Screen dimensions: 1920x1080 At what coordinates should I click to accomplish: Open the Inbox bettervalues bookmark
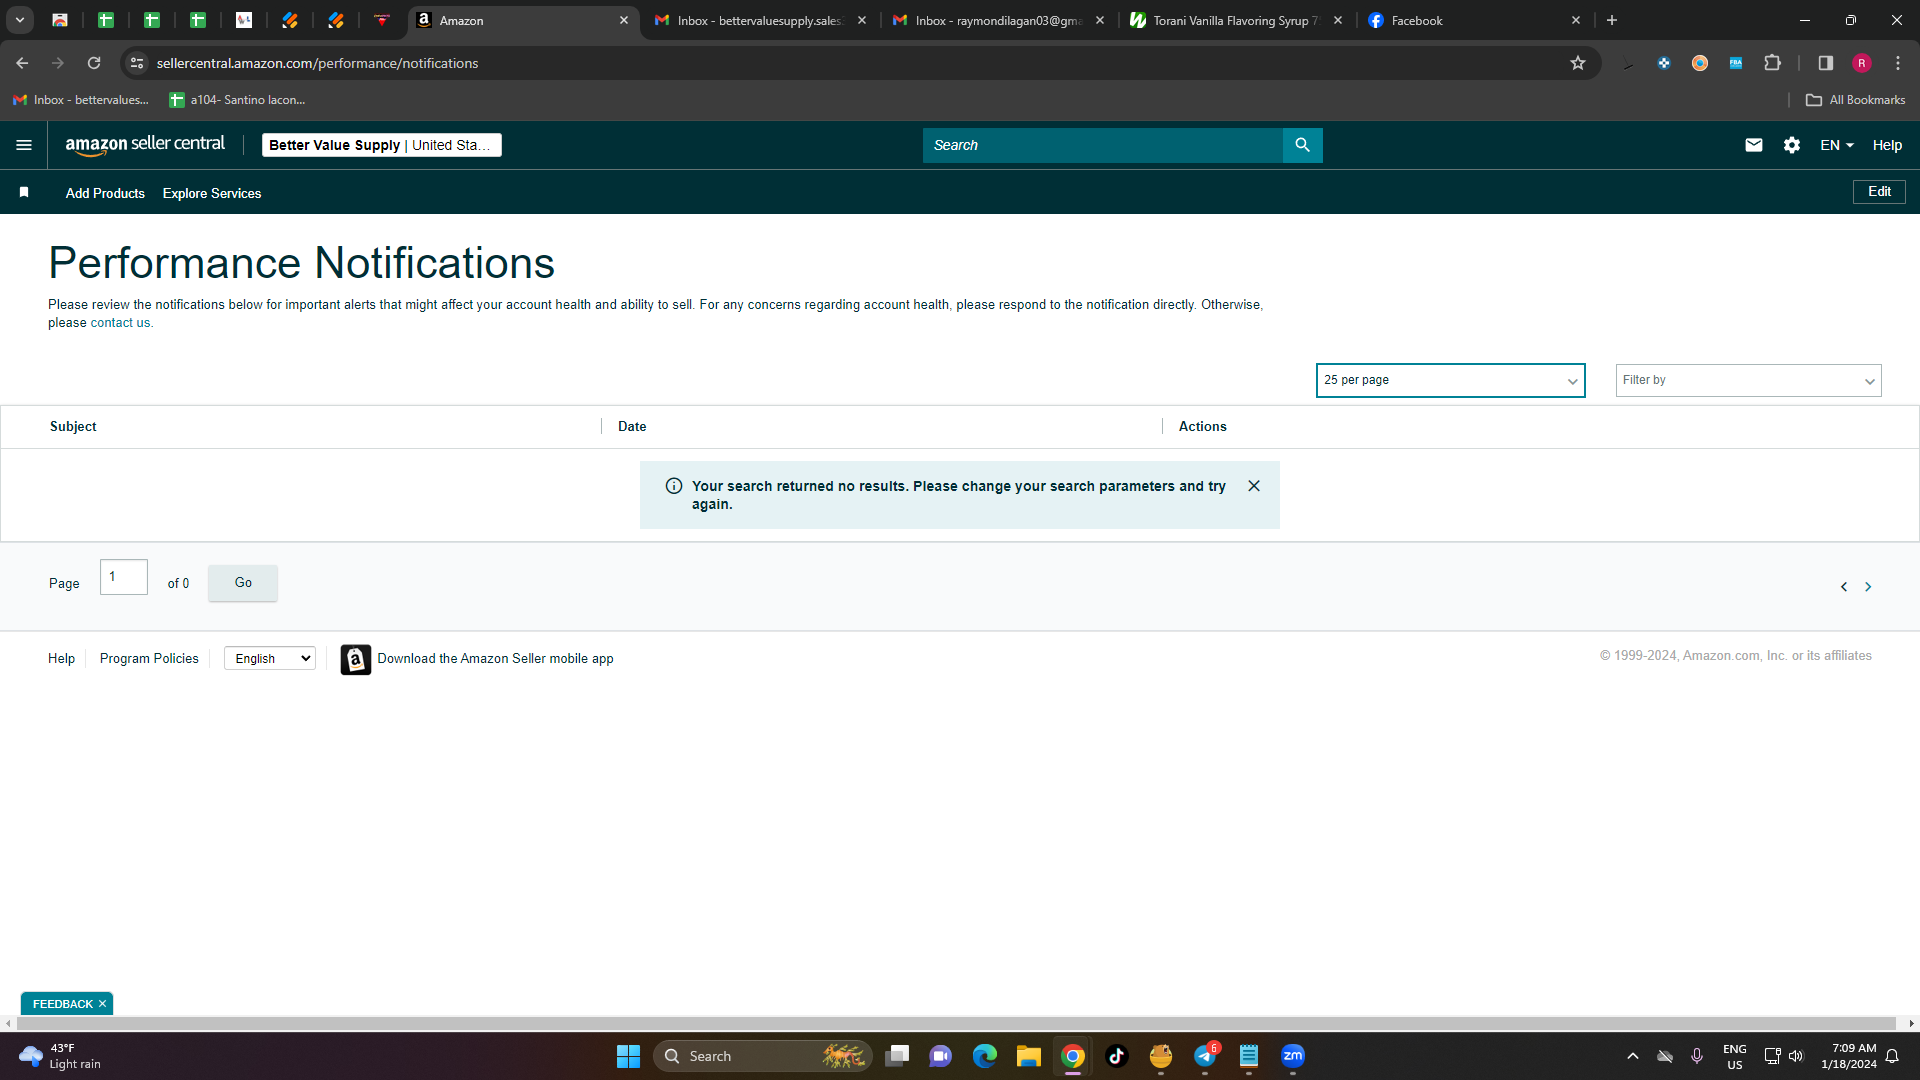81,100
